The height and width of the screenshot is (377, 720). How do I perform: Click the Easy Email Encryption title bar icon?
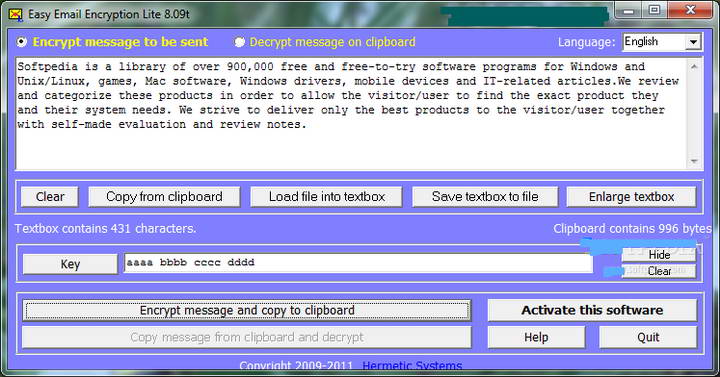tap(15, 14)
